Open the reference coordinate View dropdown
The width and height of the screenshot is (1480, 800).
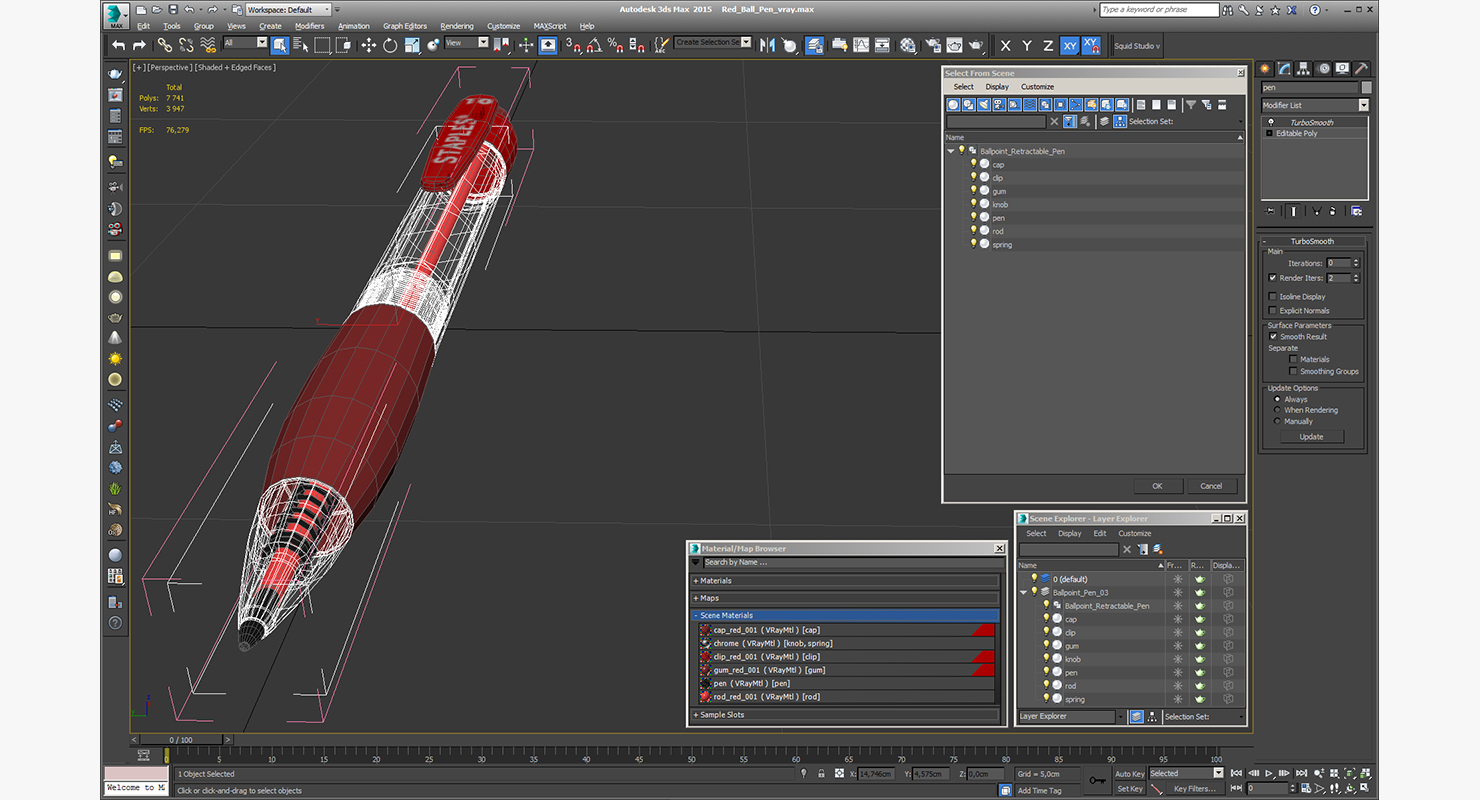[466, 43]
